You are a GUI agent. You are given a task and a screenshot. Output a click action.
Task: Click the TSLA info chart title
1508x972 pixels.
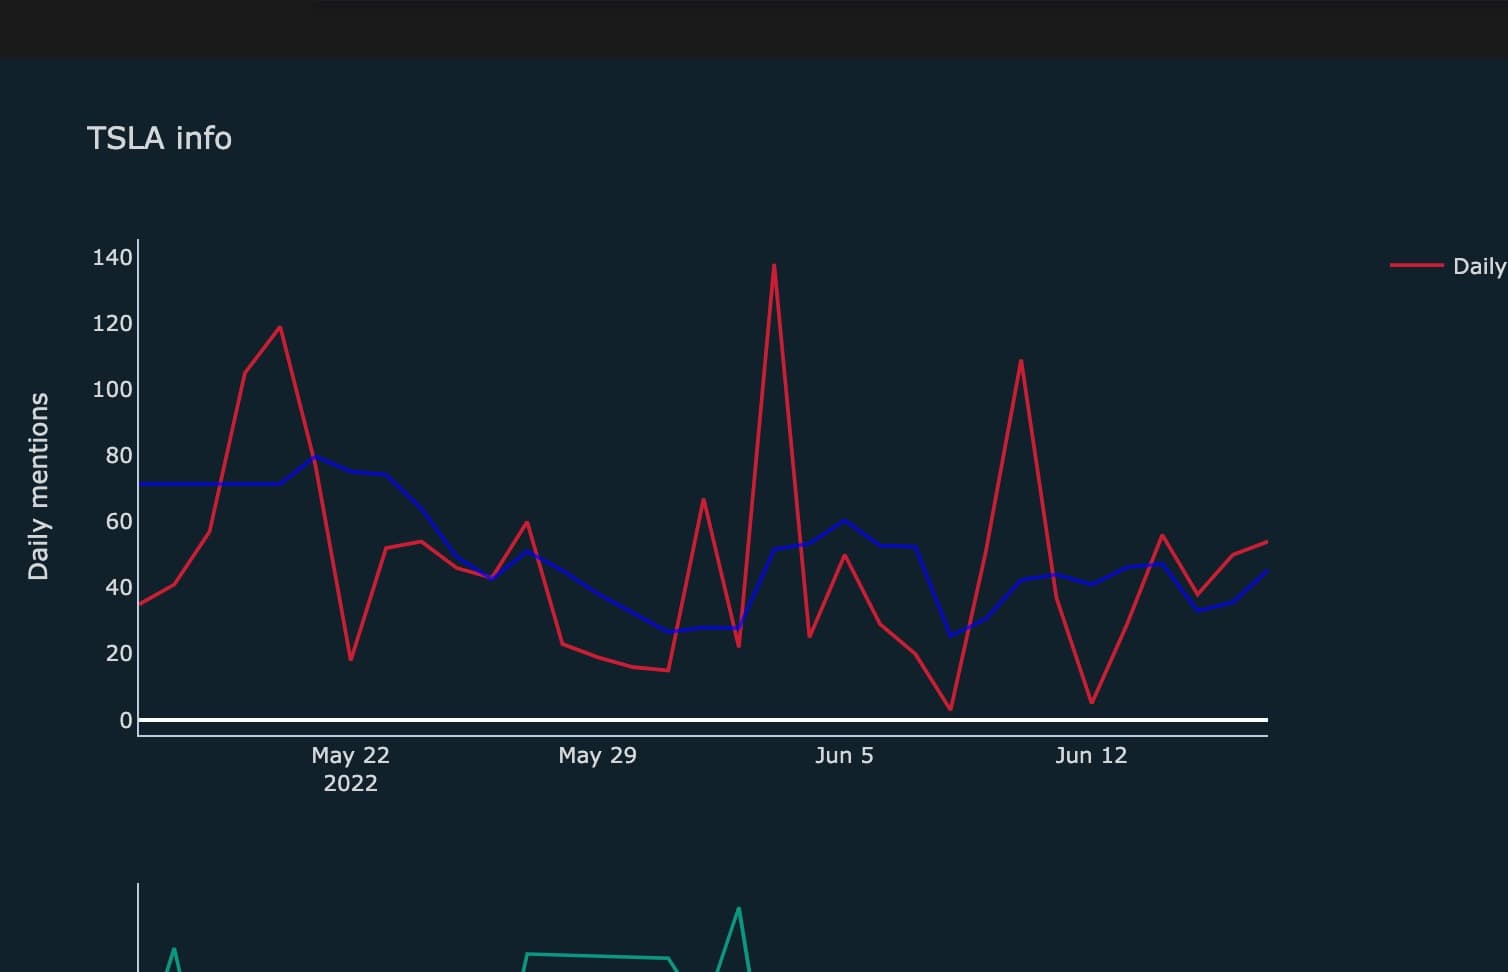159,138
